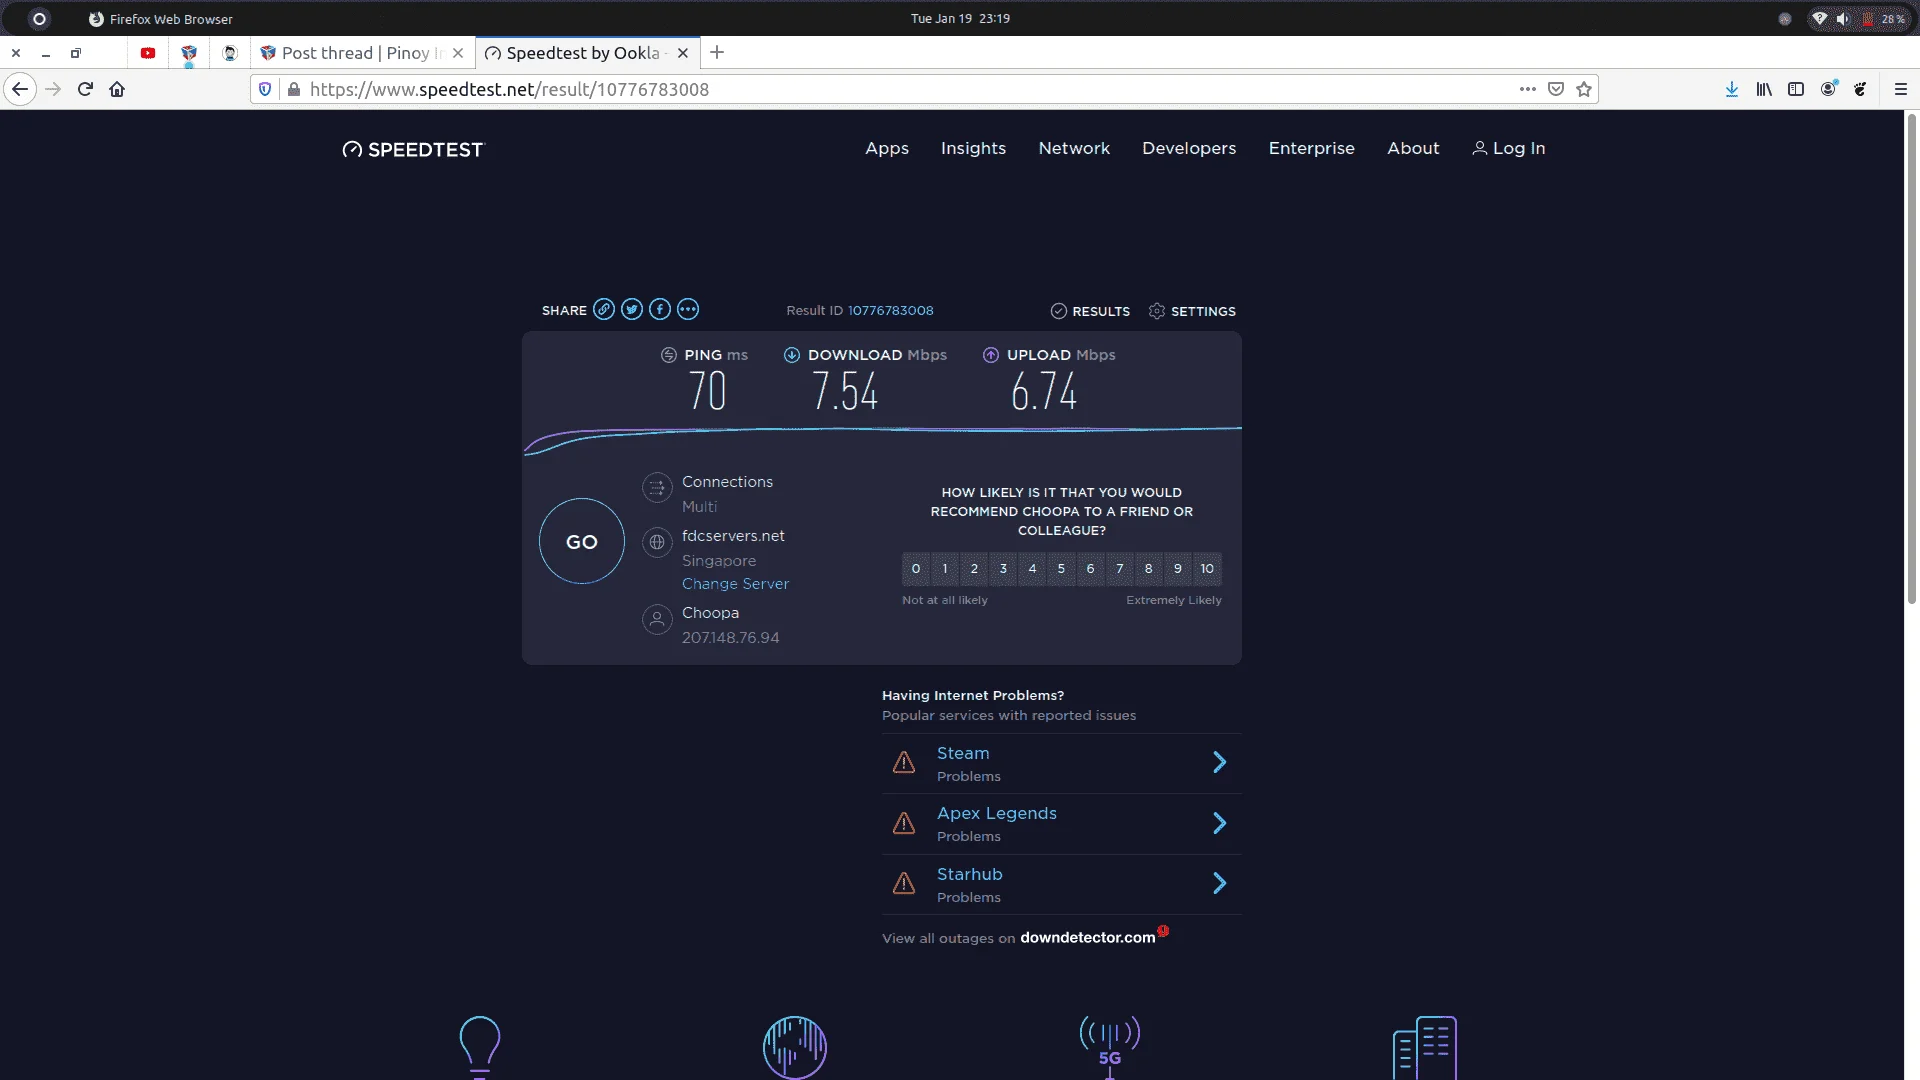Image resolution: width=1920 pixels, height=1080 pixels.
Task: Open Activities overview button
Action: click(x=39, y=18)
